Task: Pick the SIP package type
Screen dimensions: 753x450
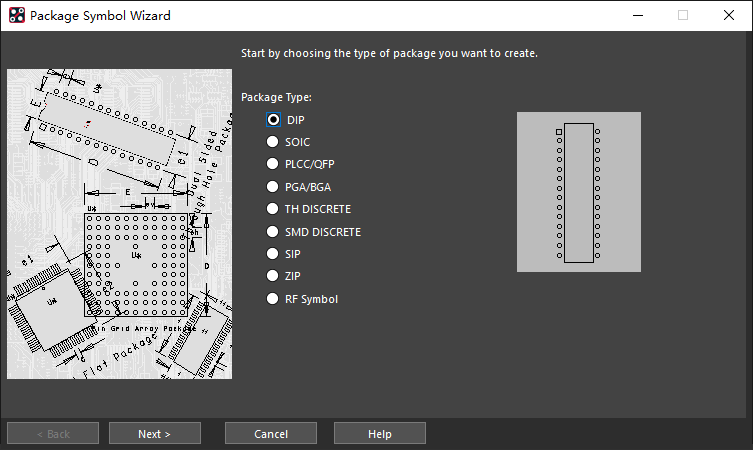Action: point(273,254)
